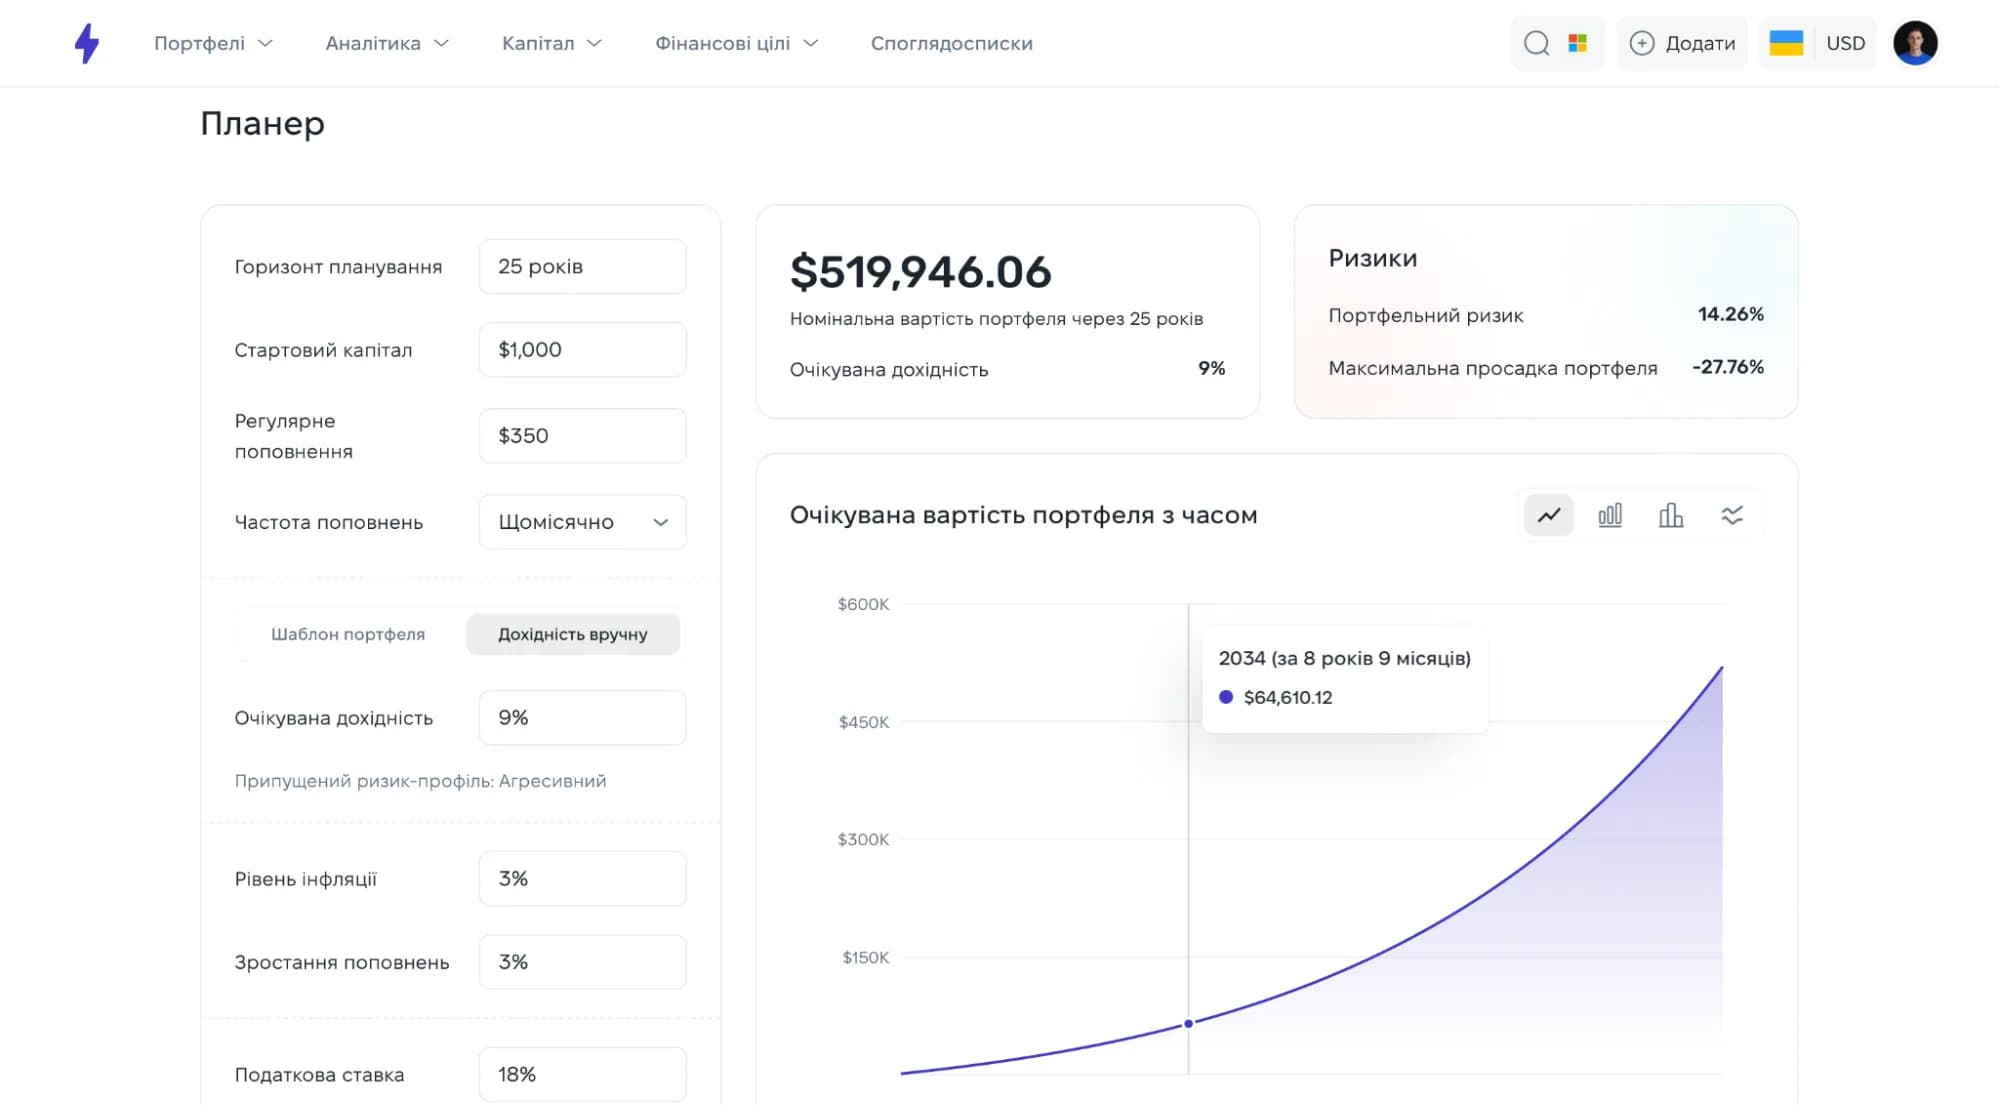Switch to Шаблон портфеля tab
The image size is (1999, 1105).
(x=348, y=634)
